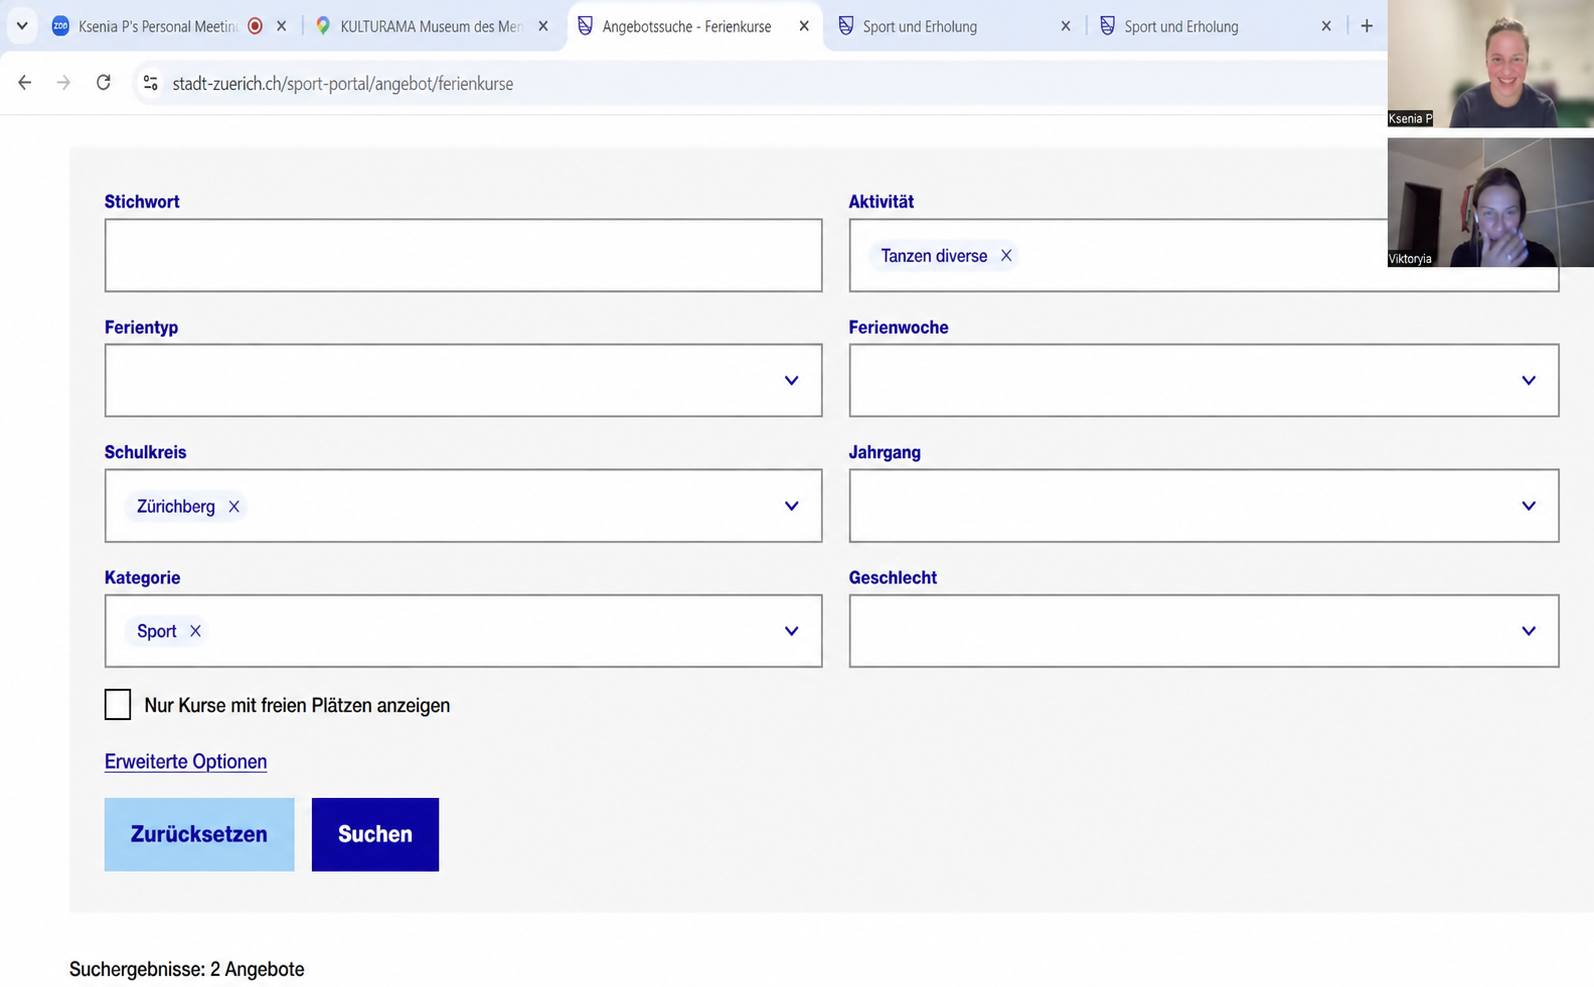Image resolution: width=1594 pixels, height=987 pixels.
Task: Remove the Tanzen diverse activity tag
Action: coord(1006,256)
